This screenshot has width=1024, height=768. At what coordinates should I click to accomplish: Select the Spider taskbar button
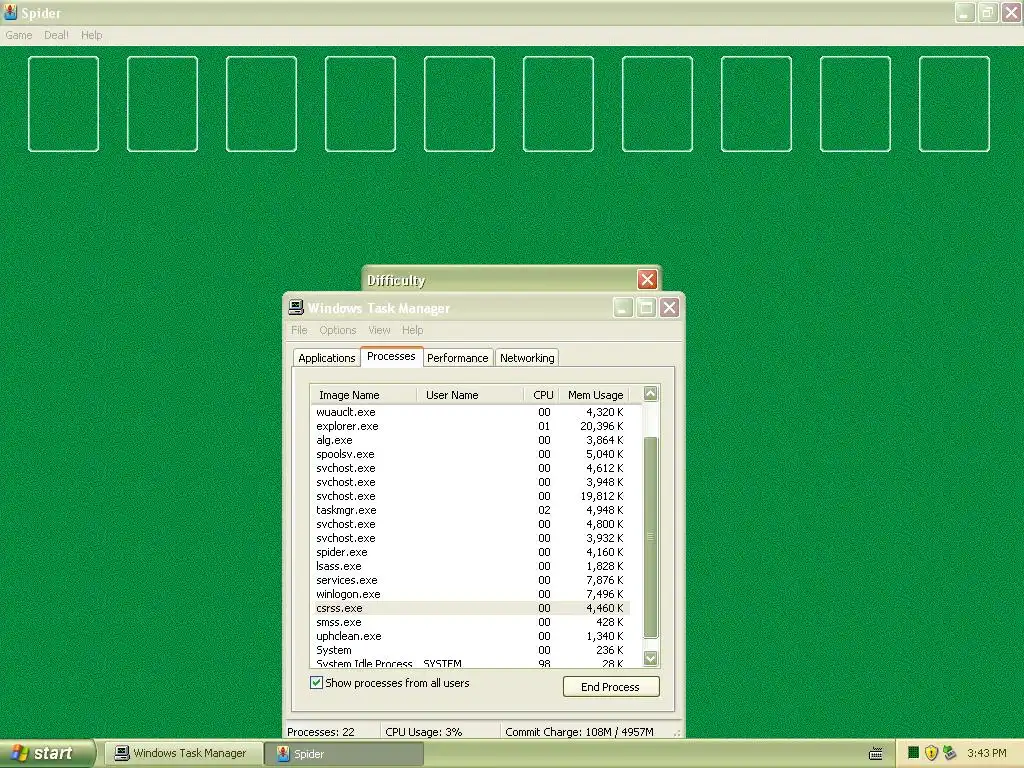pyautogui.click(x=344, y=753)
